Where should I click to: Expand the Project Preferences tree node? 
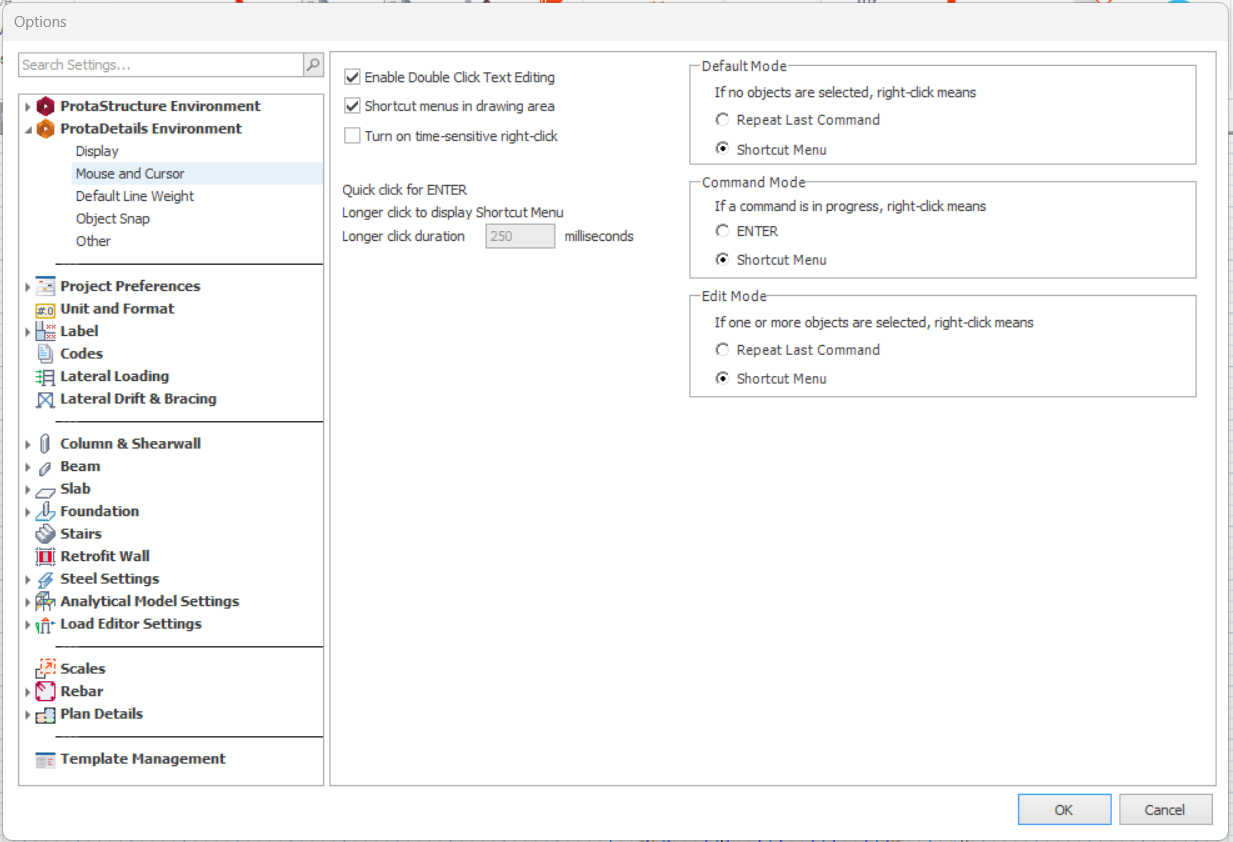28,287
